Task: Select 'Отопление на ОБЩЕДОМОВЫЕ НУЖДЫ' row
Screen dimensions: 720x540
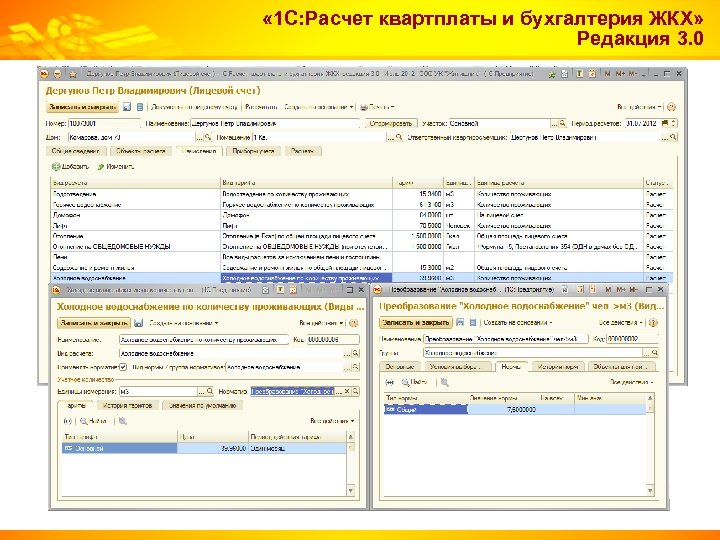Action: point(361,247)
